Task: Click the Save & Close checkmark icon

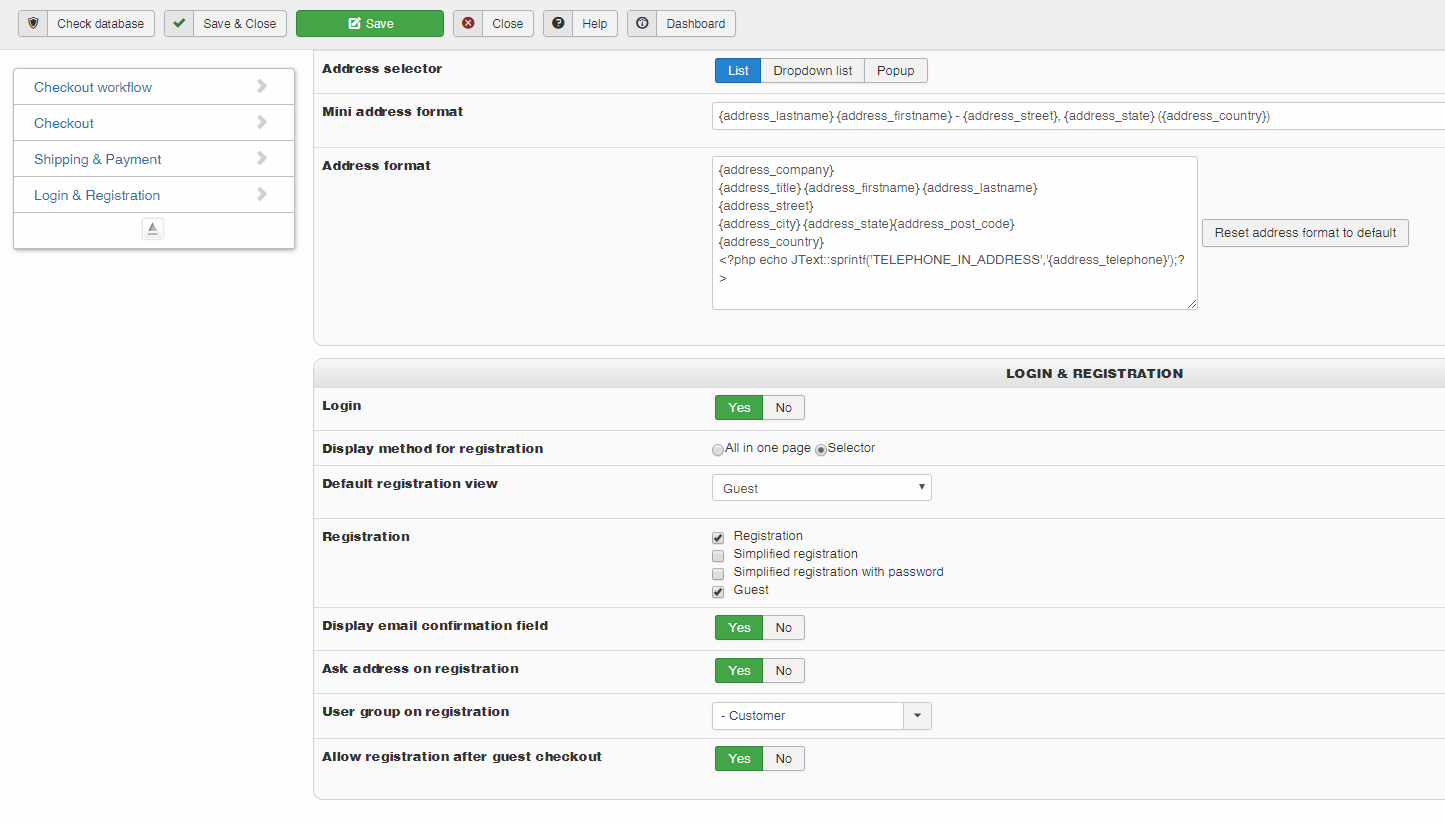Action: tap(179, 23)
